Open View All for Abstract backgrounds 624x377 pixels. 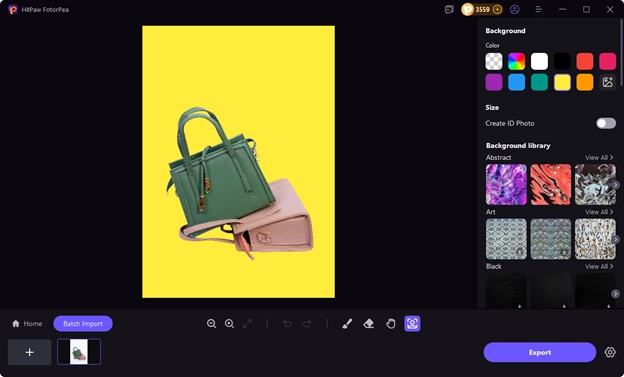pos(599,158)
